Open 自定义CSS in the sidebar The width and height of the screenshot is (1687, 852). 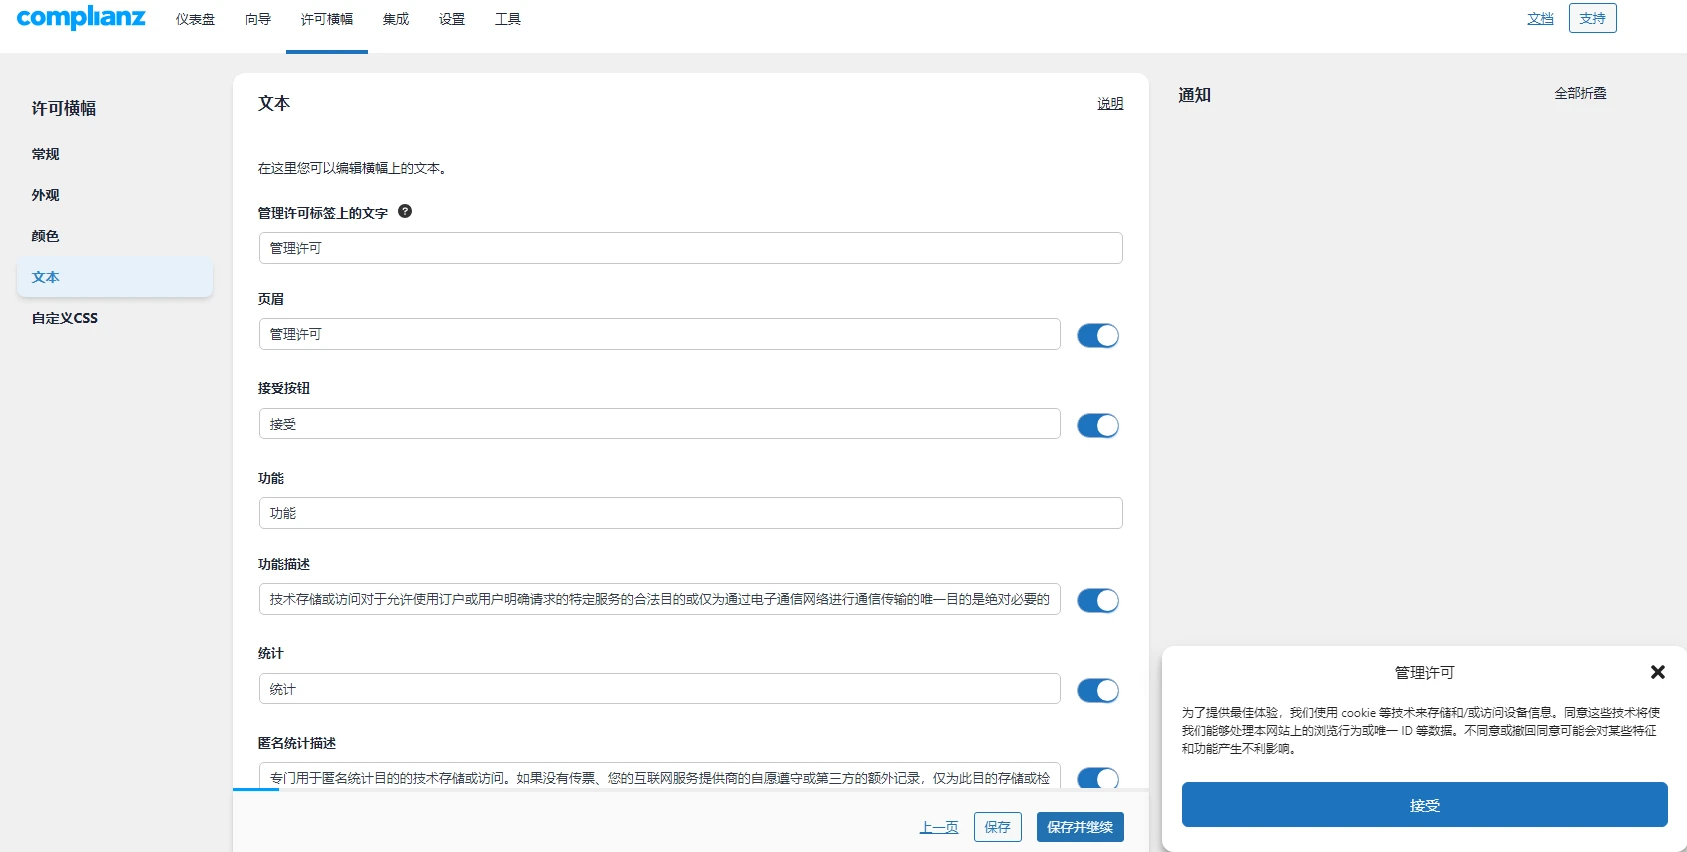coord(65,318)
